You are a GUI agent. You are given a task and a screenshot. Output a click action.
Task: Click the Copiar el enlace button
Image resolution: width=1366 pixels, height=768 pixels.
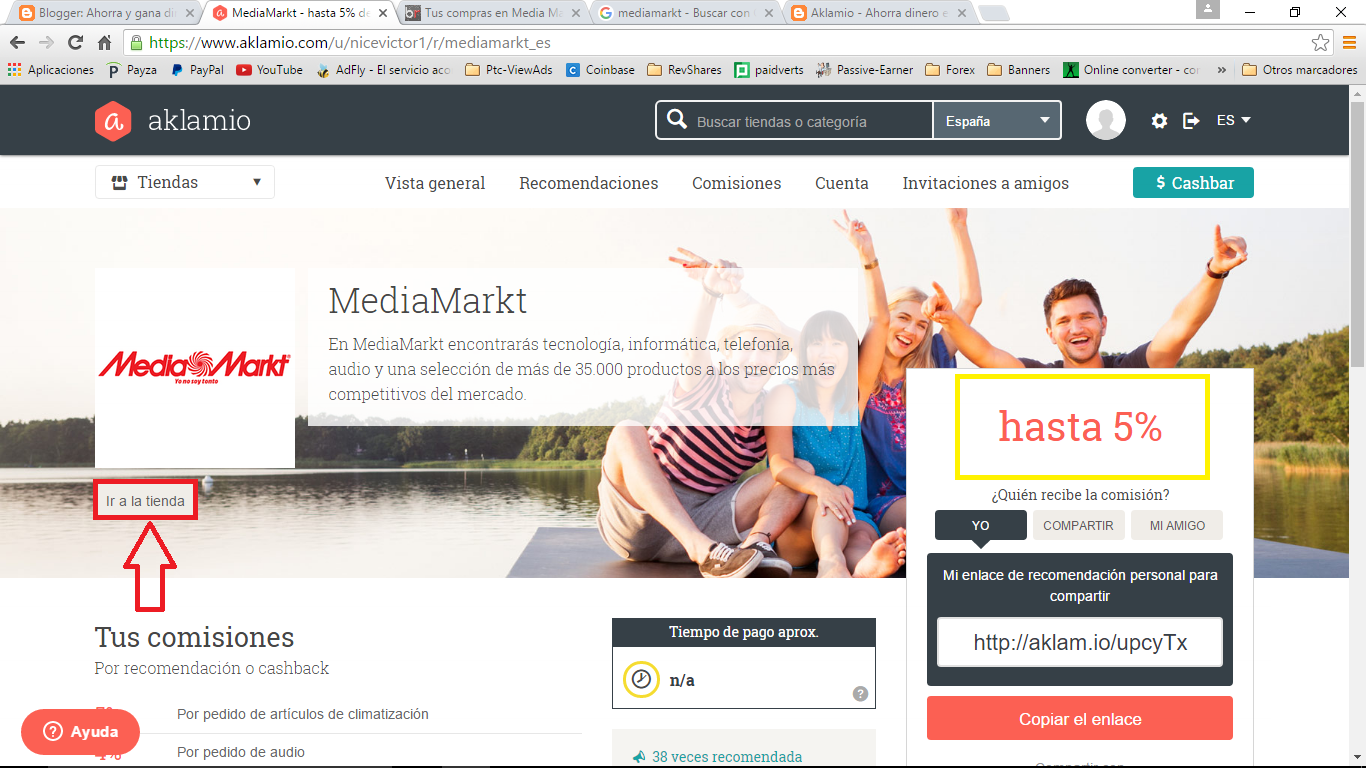(x=1080, y=719)
